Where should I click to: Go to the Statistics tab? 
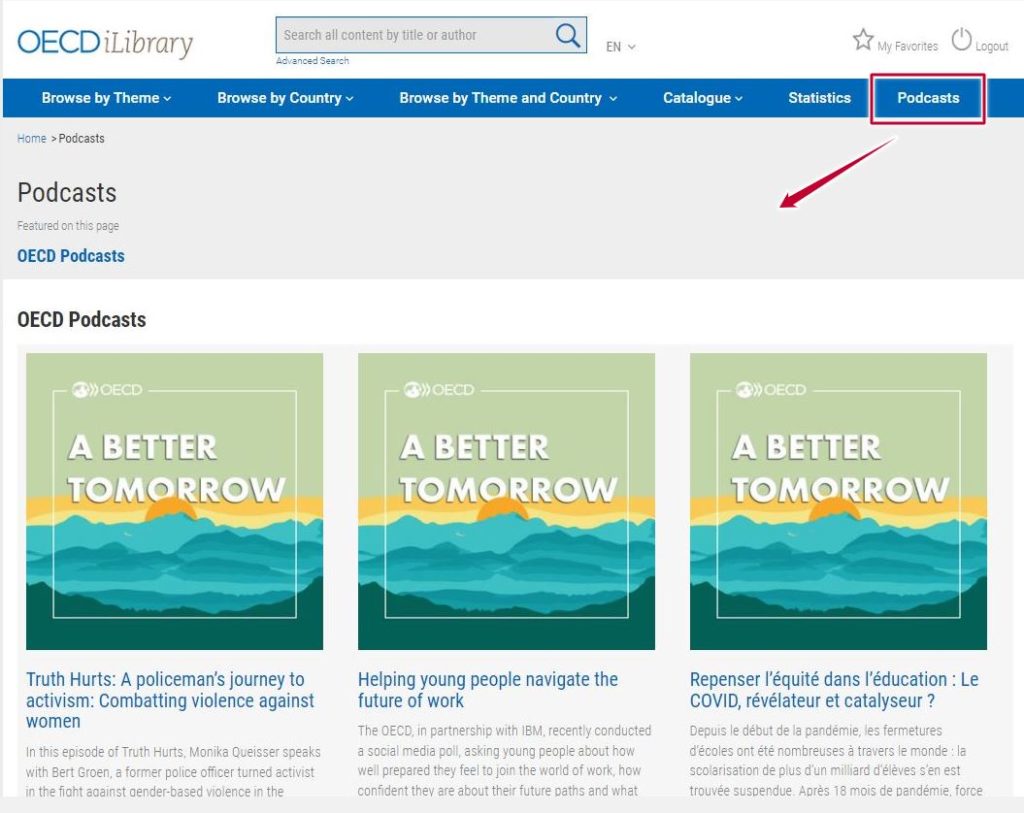pyautogui.click(x=819, y=98)
